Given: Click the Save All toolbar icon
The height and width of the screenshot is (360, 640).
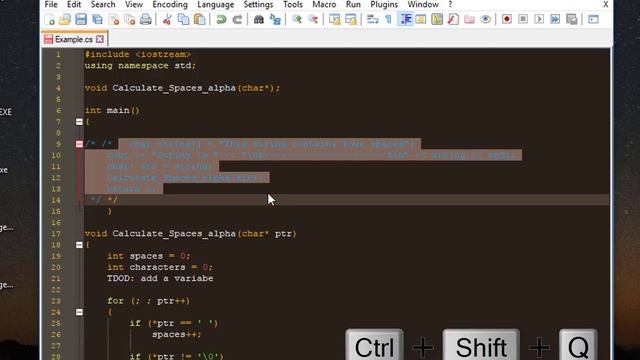Looking at the screenshot, I should pos(97,19).
